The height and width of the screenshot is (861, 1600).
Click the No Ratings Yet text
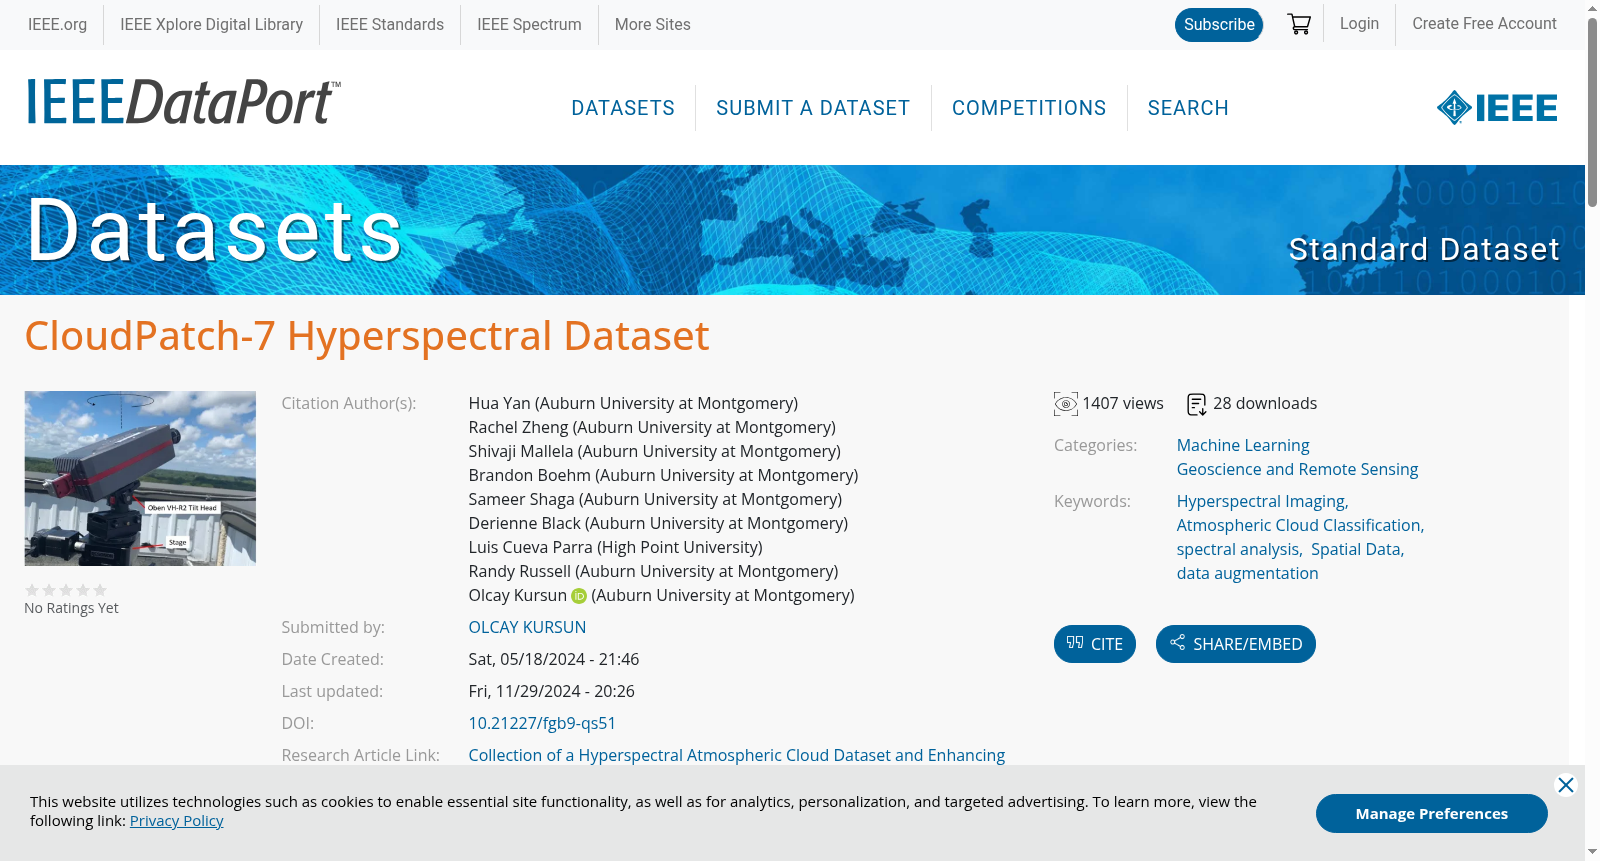pos(71,608)
